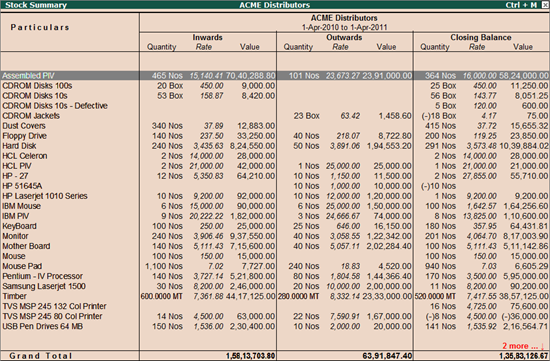Click outwards grand total 63,91,847.40
550x361 pixels.
(387, 356)
